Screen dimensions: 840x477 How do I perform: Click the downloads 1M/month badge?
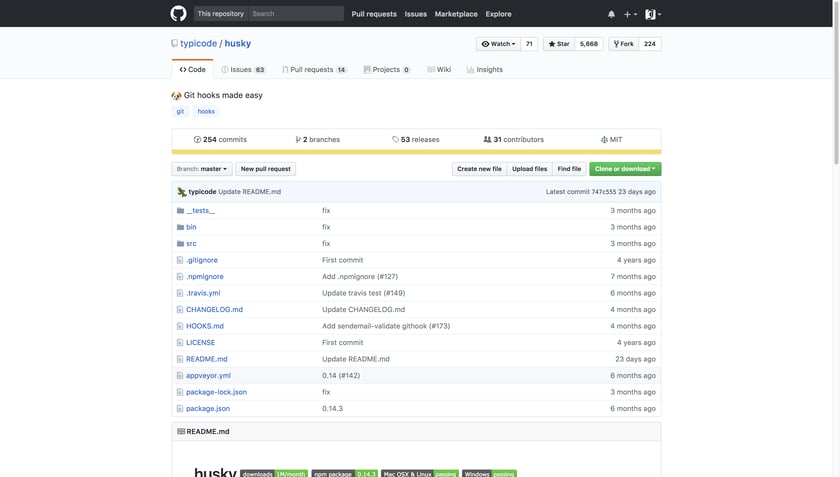click(x=274, y=474)
